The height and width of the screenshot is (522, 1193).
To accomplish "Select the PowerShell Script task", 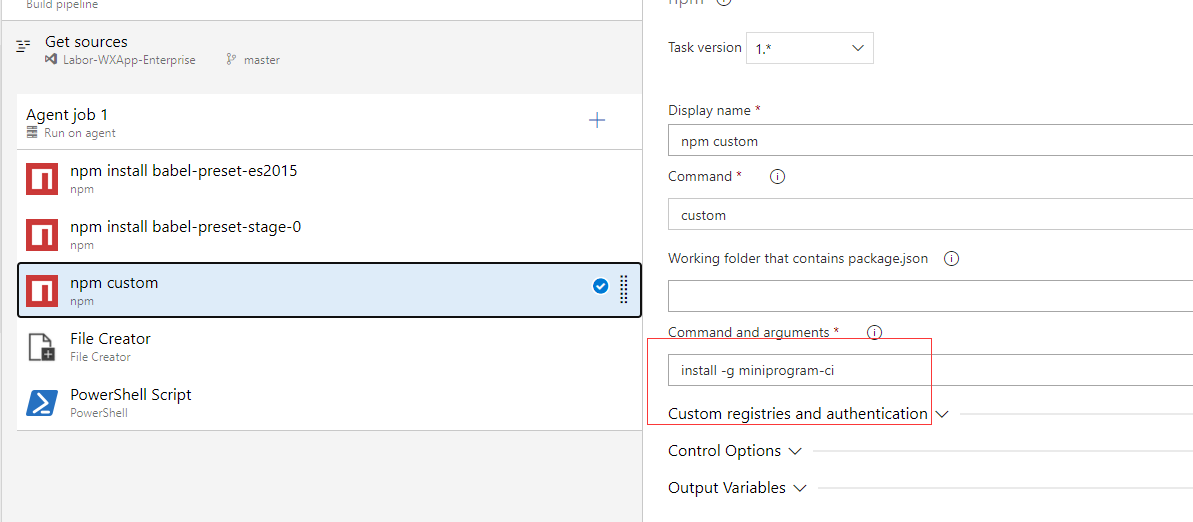I will [329, 403].
